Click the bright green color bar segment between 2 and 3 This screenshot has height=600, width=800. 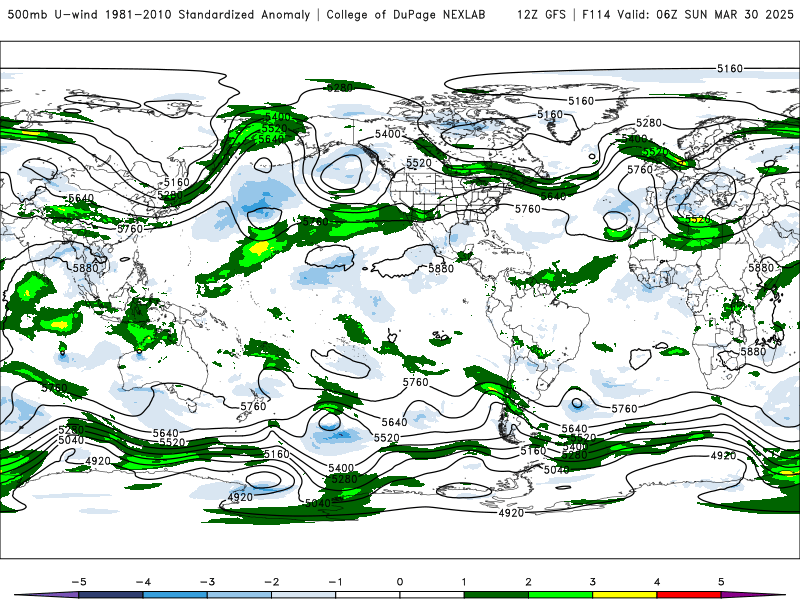tap(560, 595)
